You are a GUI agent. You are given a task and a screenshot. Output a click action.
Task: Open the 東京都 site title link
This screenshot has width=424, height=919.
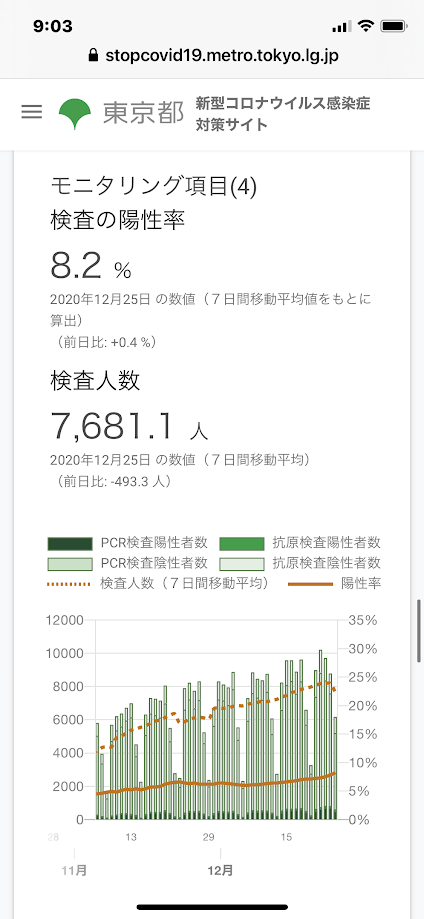click(x=144, y=113)
